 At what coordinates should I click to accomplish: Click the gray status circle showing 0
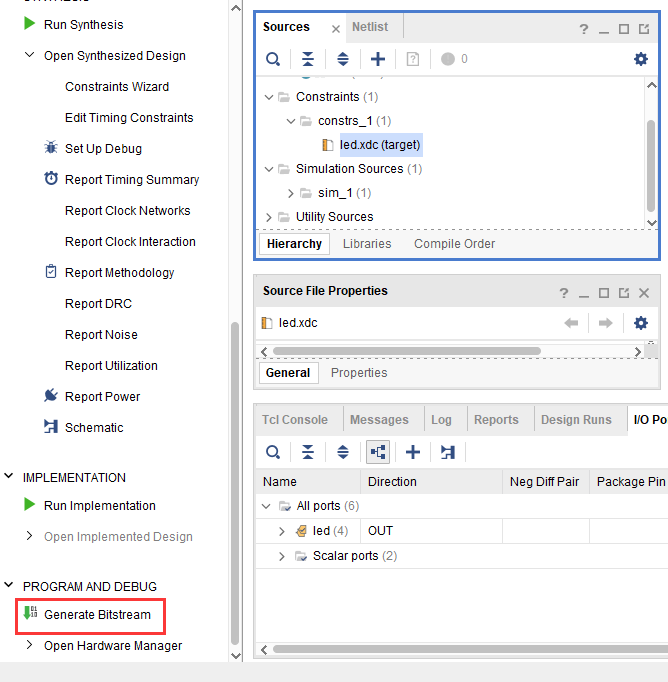coord(448,59)
